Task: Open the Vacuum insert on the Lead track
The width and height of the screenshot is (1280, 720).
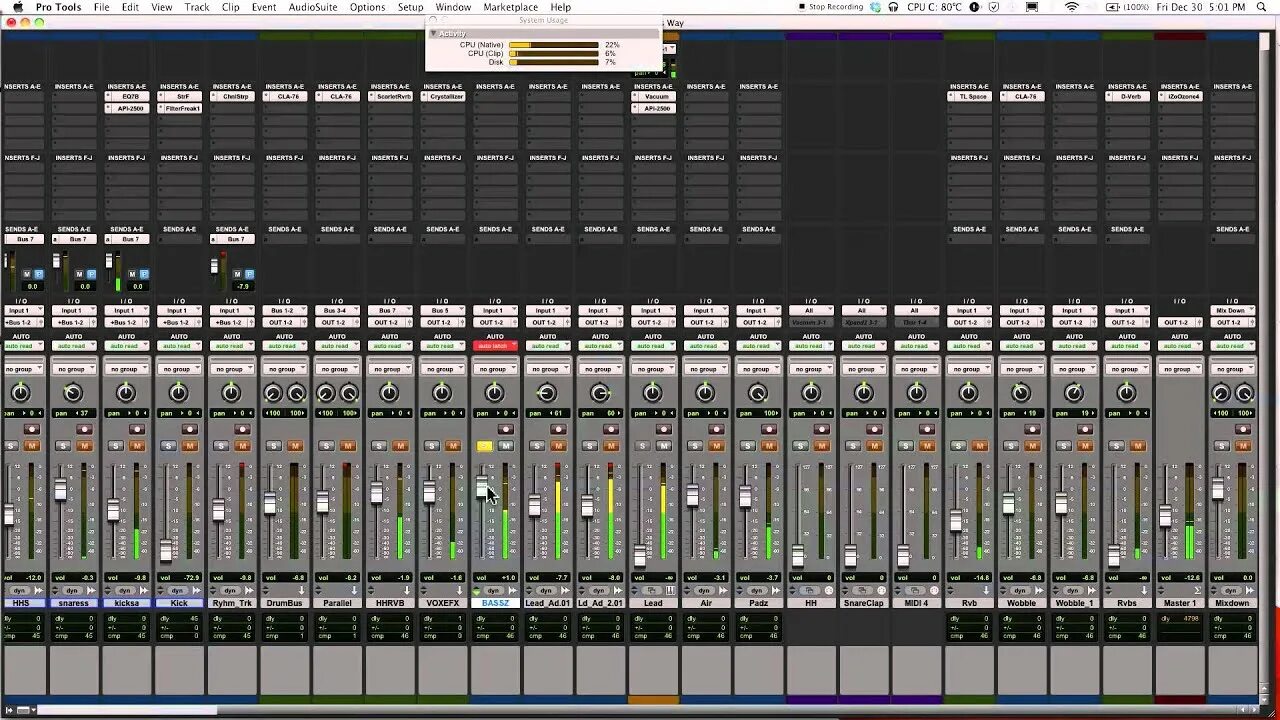Action: 655,97
